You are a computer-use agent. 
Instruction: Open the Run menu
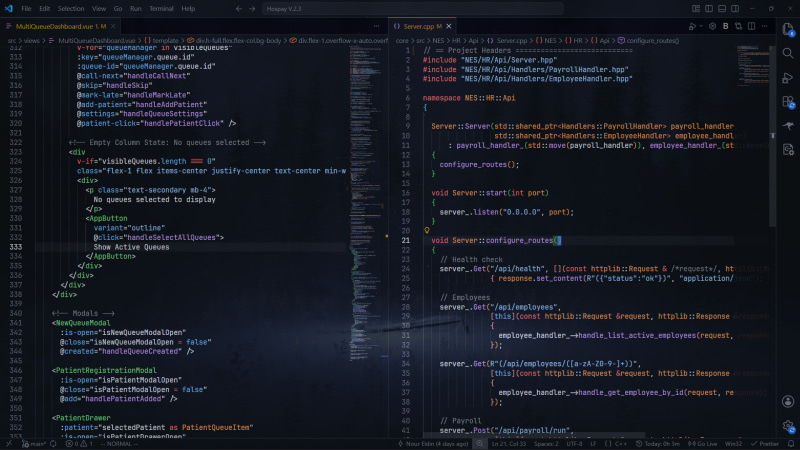136,9
